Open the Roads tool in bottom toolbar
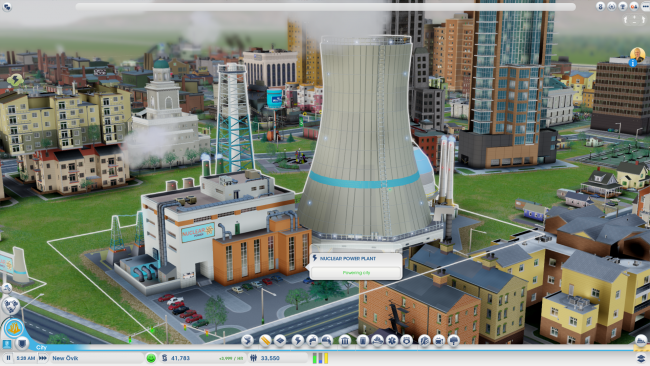The height and width of the screenshot is (366, 650). (264, 341)
